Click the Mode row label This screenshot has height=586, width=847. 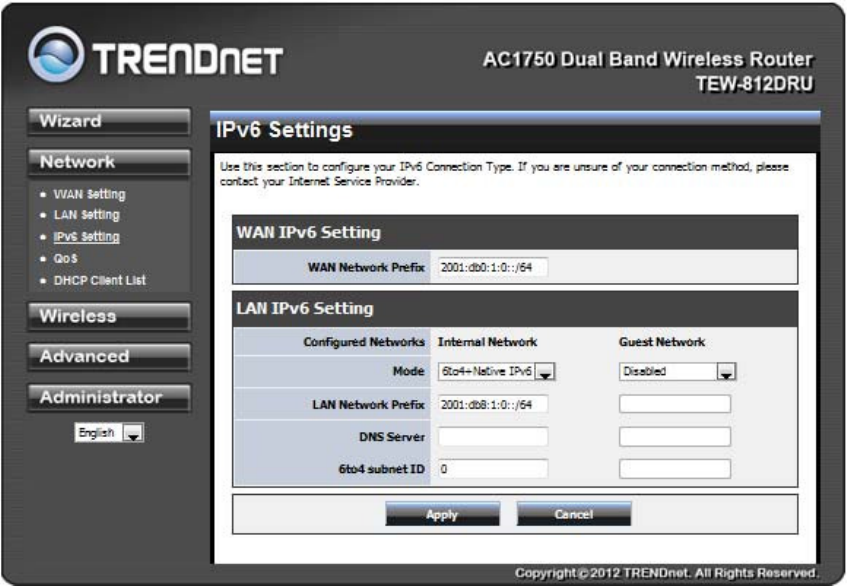[408, 372]
